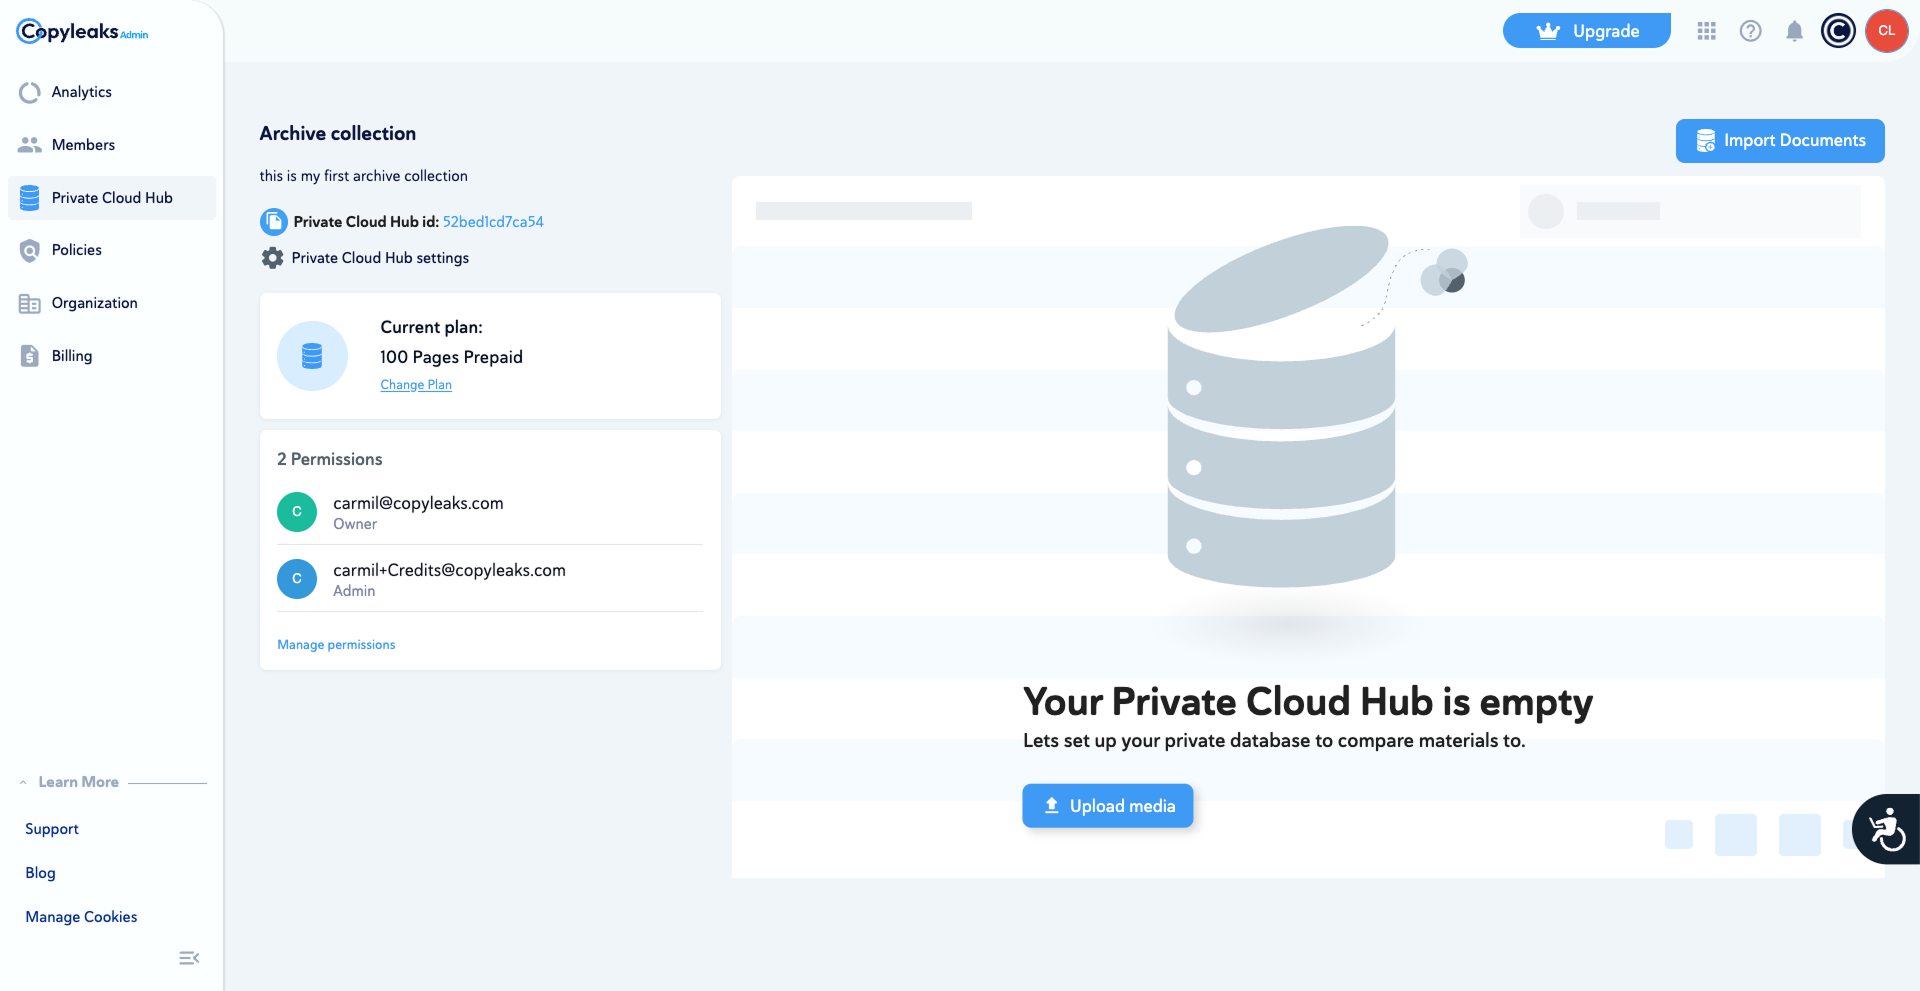Select carmil+Credits@copyleaks.com admin avatar
This screenshot has height=991, width=1920.
(x=297, y=579)
